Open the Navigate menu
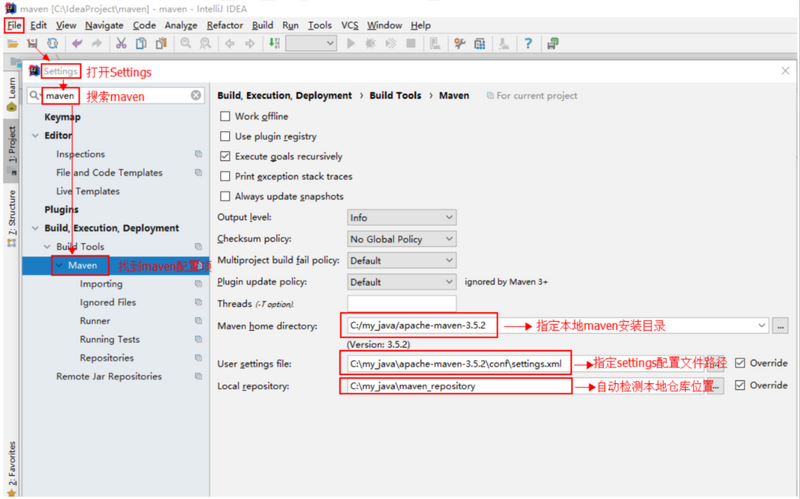The width and height of the screenshot is (800, 499). point(104,25)
